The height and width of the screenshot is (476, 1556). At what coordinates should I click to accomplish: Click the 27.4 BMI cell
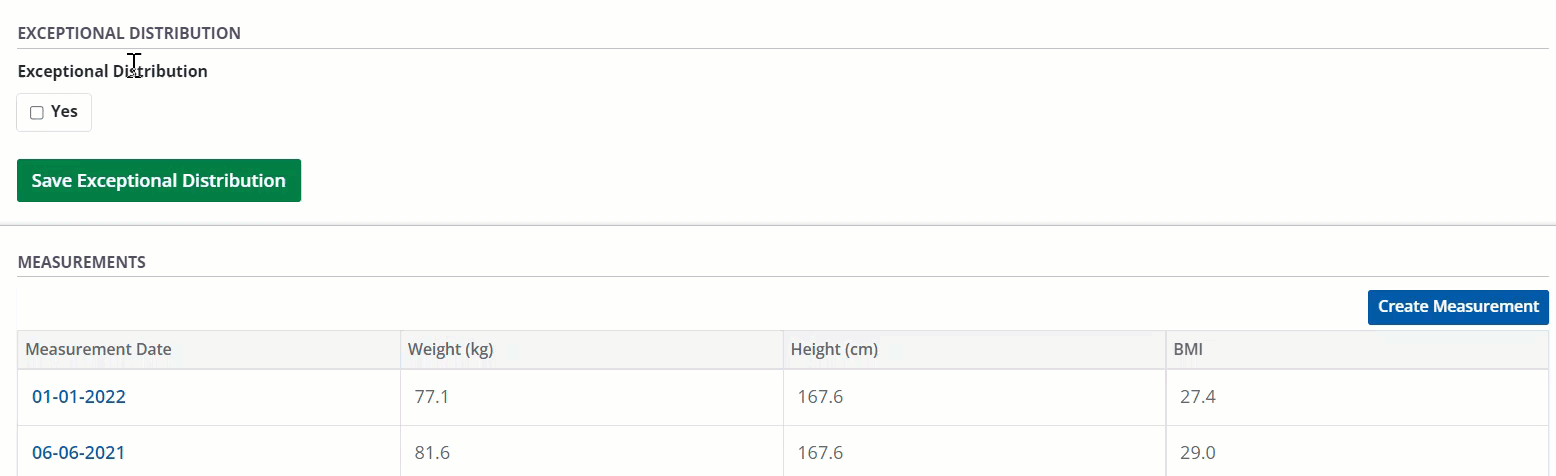click(1198, 397)
